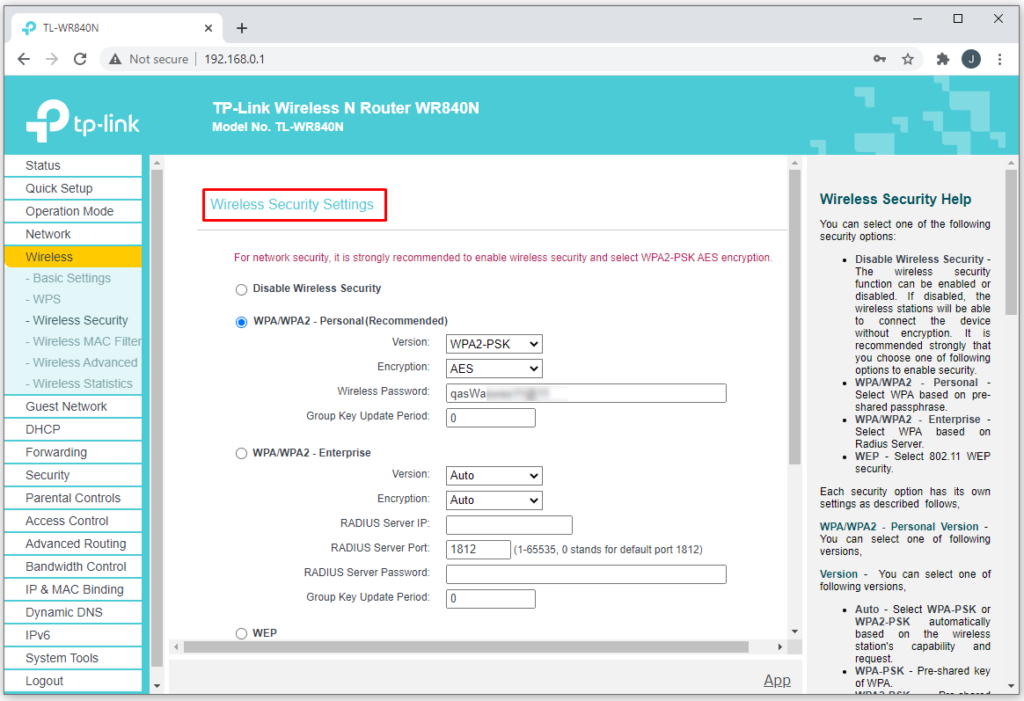
Task: Click the browser back arrow
Action: (x=23, y=59)
